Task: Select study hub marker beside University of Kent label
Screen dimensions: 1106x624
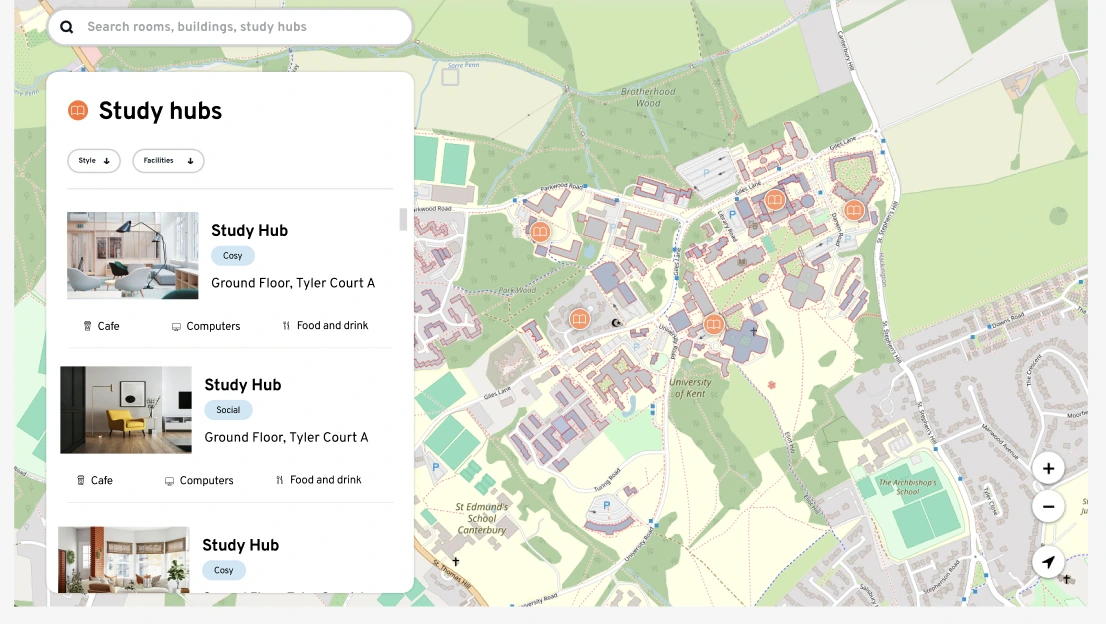Action: tap(713, 324)
